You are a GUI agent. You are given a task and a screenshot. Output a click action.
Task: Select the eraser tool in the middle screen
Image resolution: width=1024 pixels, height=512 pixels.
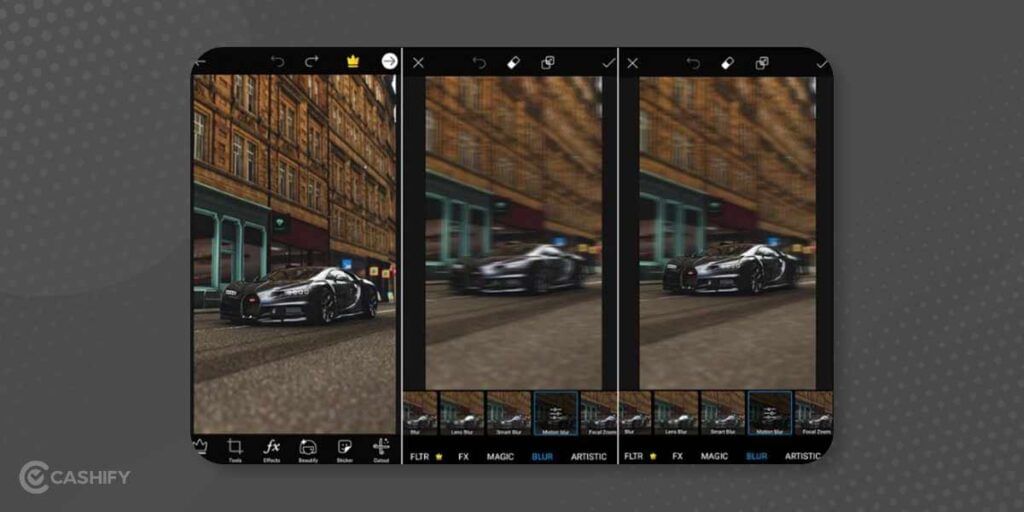coord(513,63)
